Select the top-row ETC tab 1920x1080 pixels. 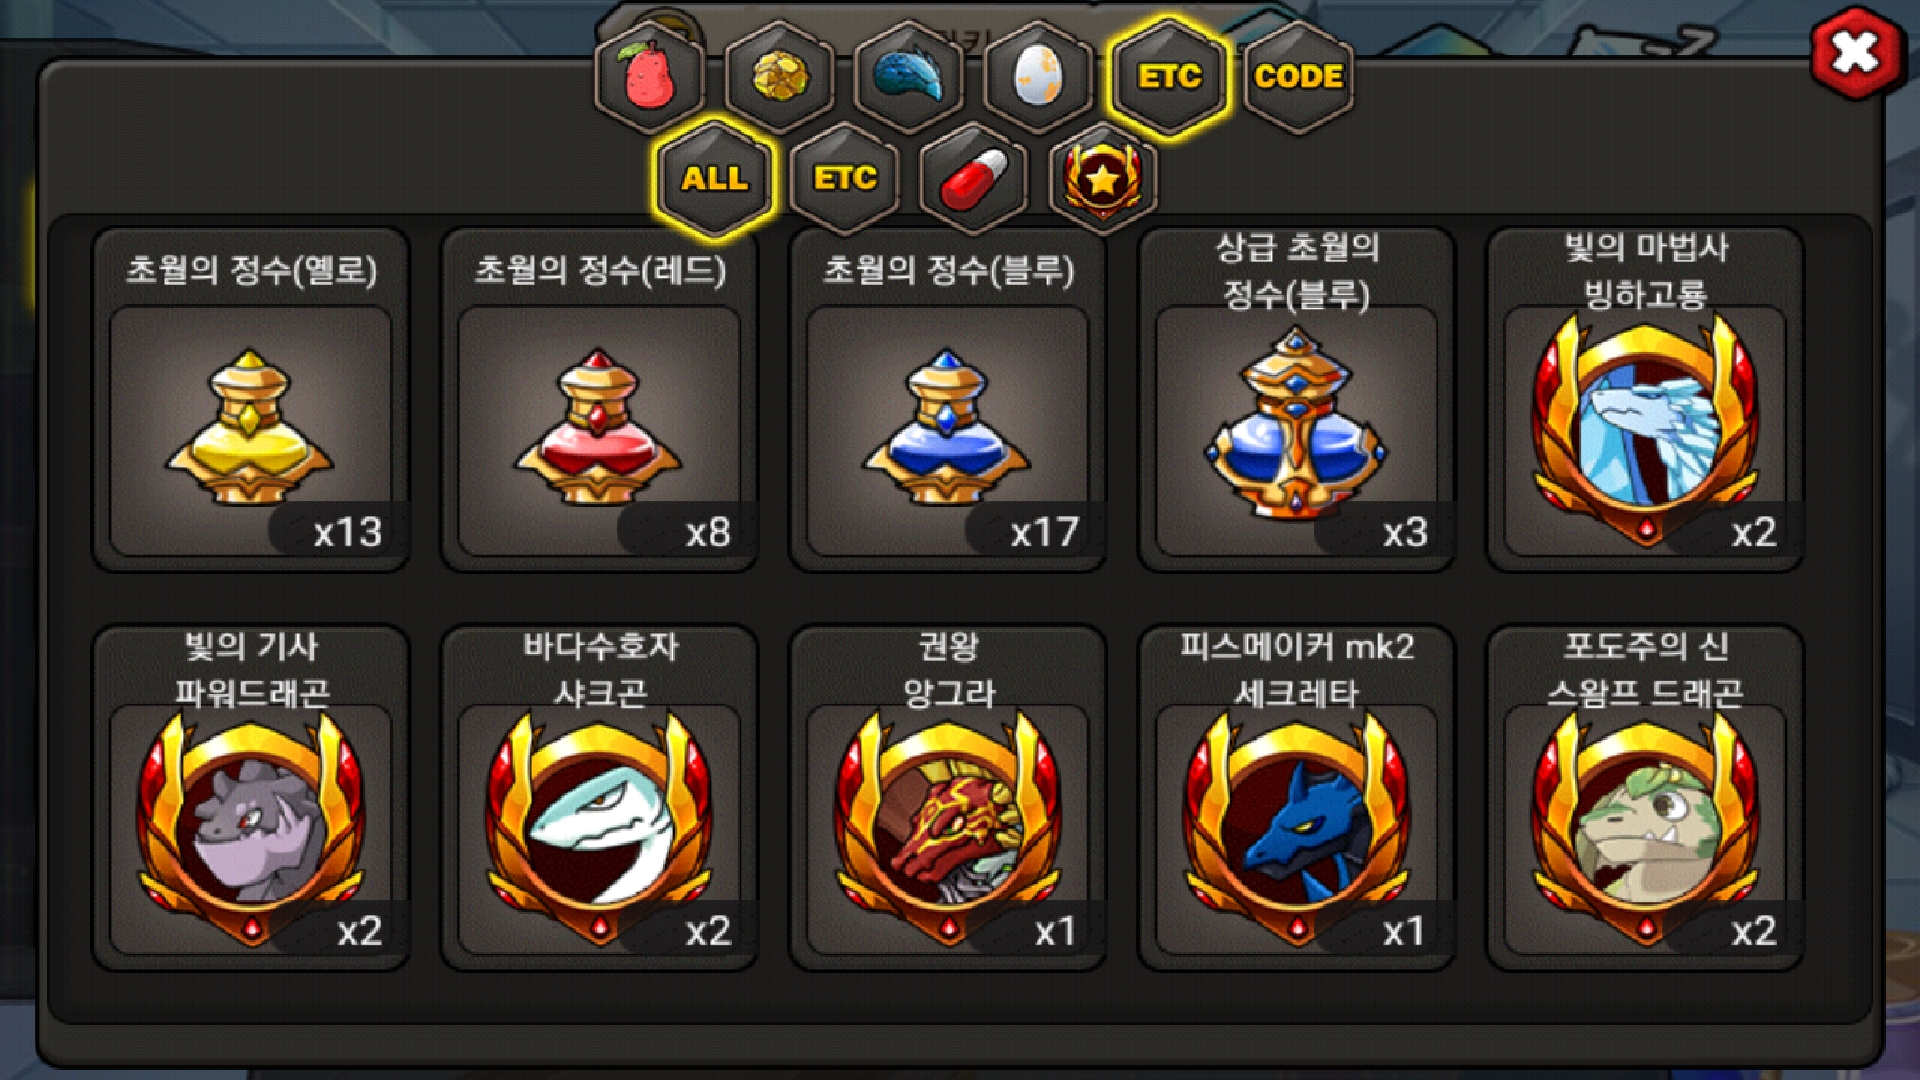coord(1168,76)
